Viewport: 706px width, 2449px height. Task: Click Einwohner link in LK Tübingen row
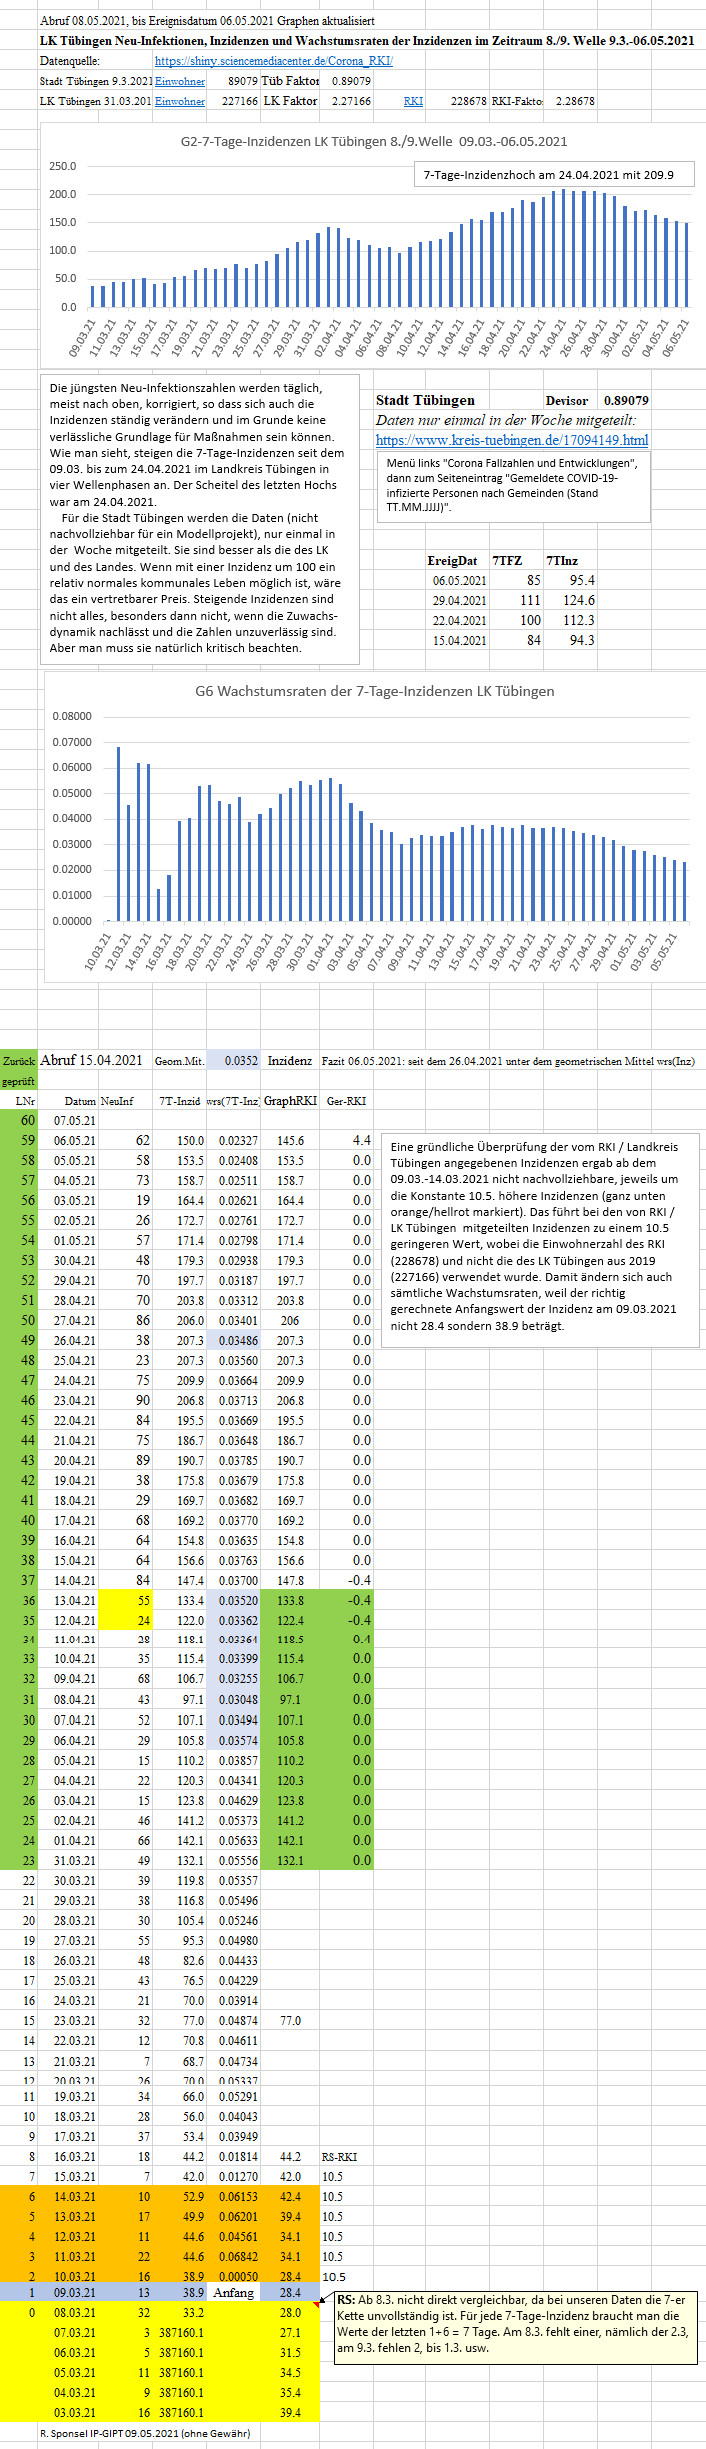click(x=180, y=101)
